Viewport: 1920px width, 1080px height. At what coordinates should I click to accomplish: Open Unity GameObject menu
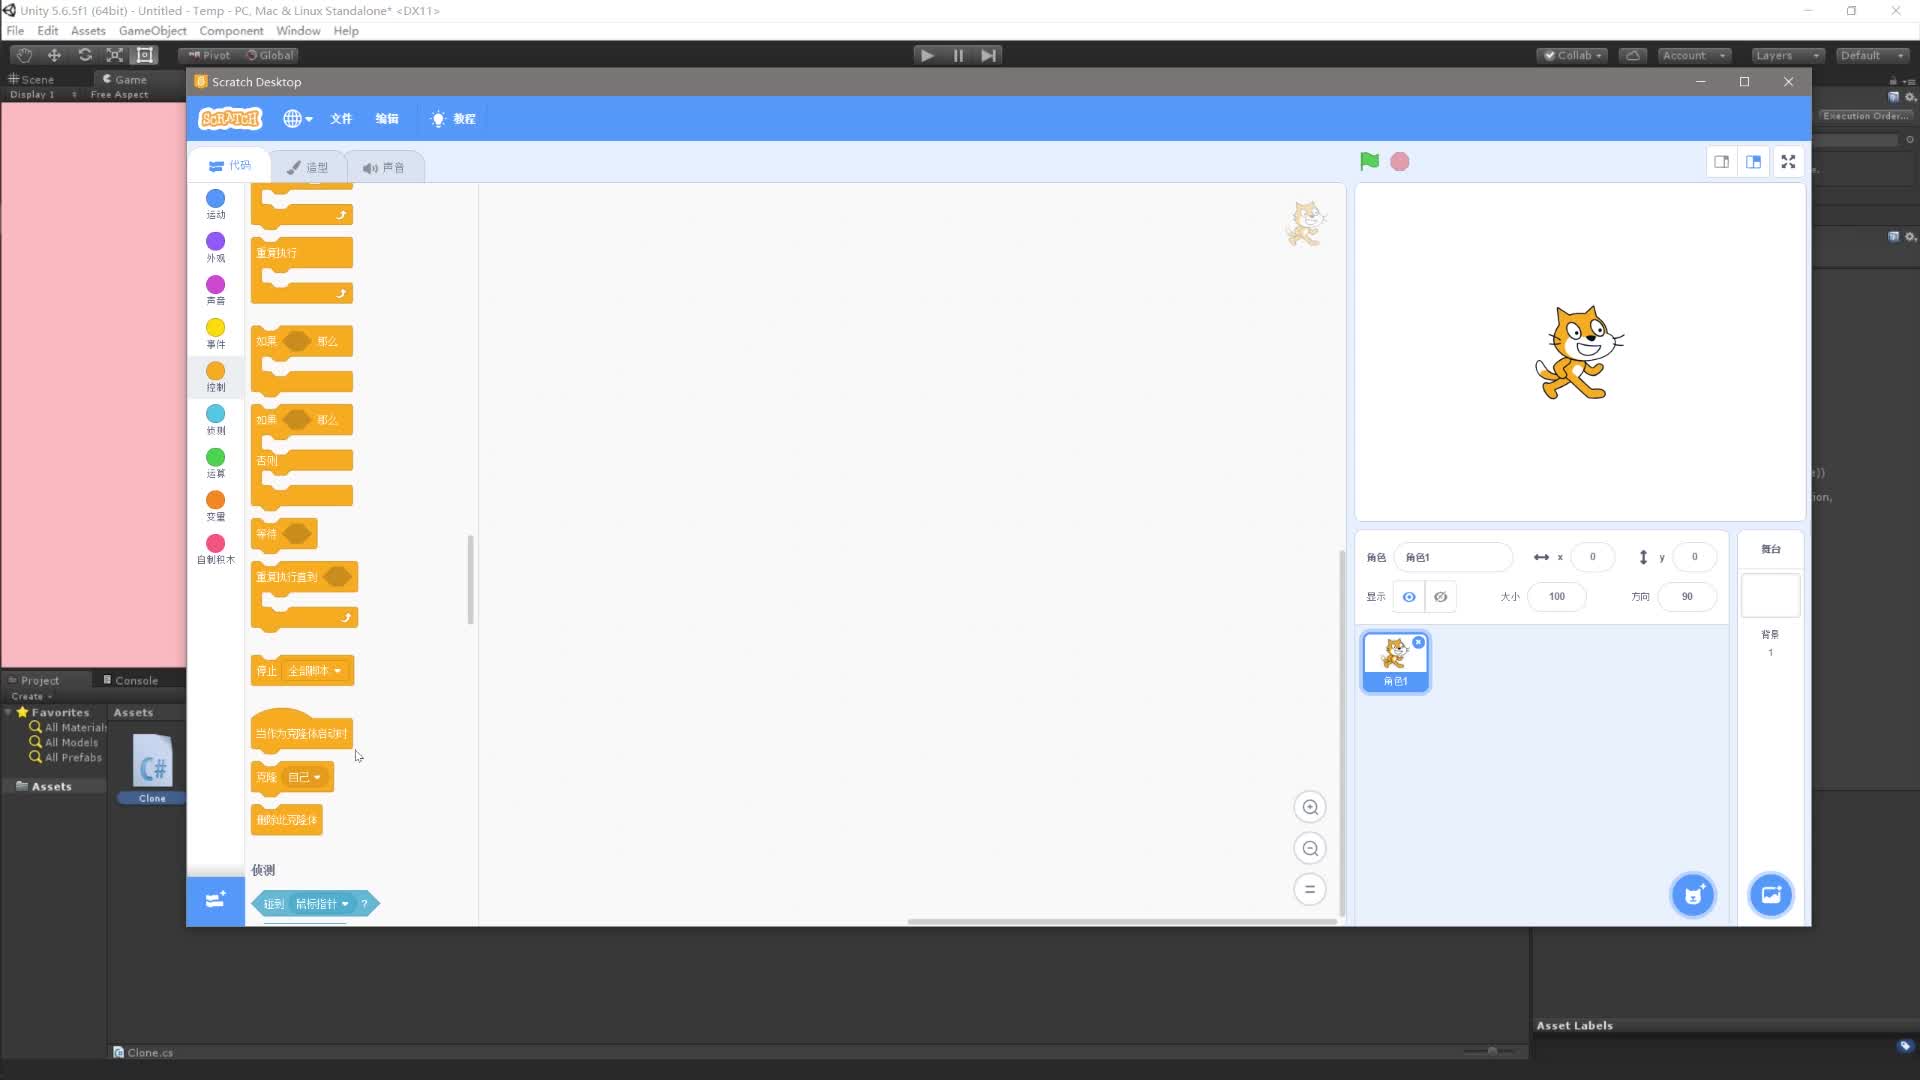pyautogui.click(x=152, y=31)
